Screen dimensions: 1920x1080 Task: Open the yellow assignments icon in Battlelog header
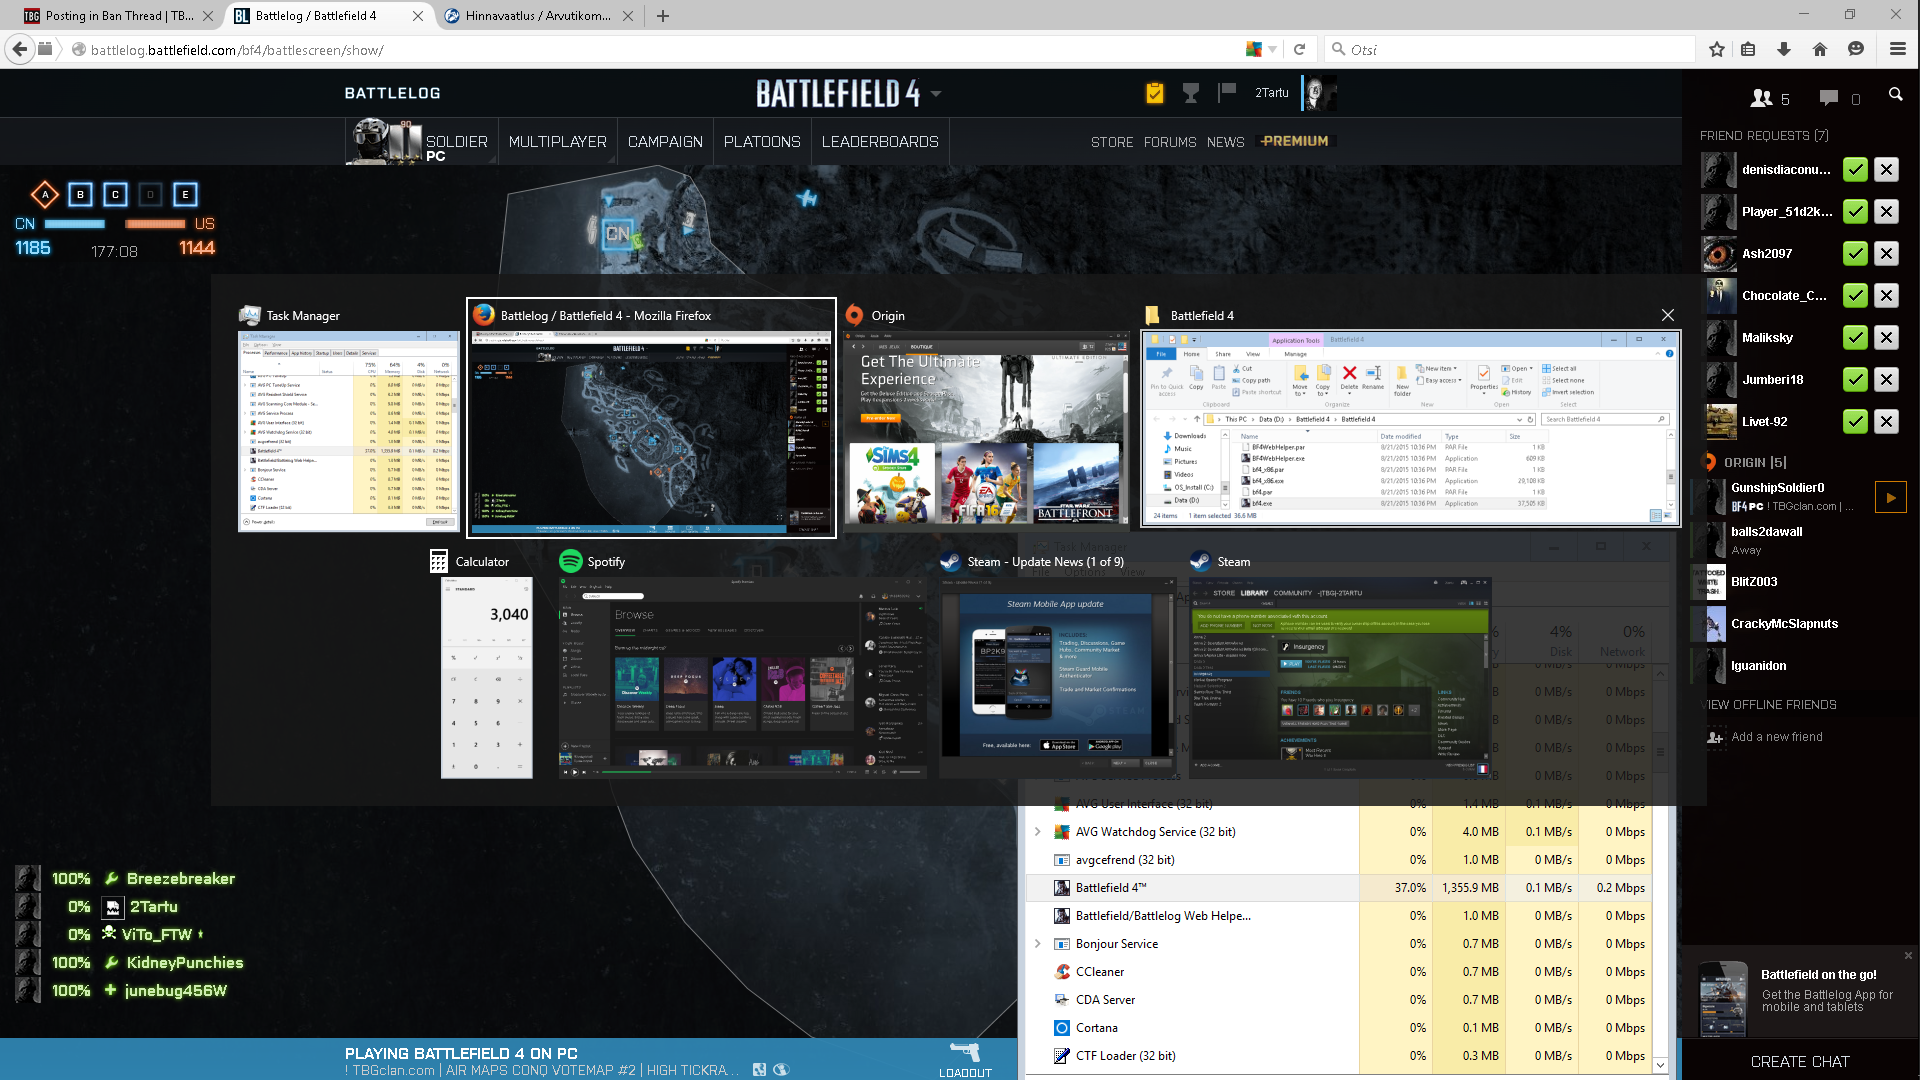click(x=1155, y=93)
